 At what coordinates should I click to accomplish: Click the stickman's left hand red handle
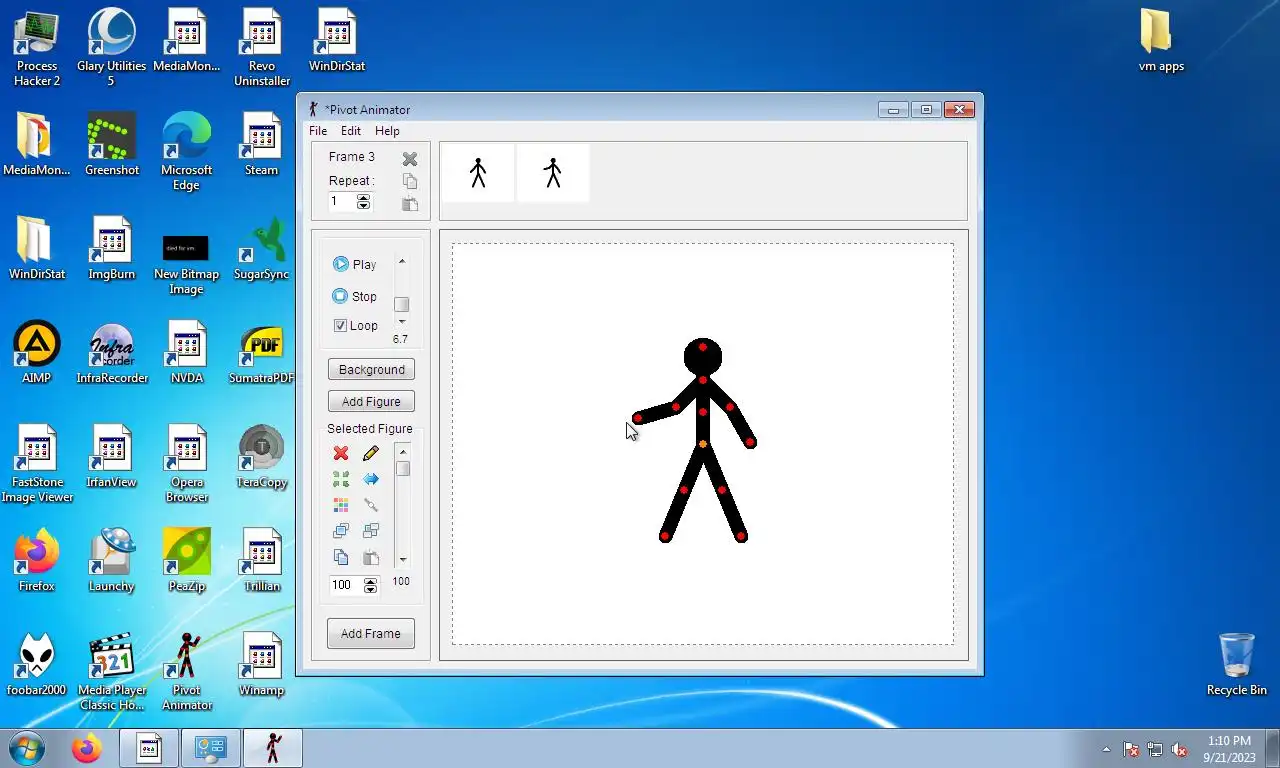[637, 419]
